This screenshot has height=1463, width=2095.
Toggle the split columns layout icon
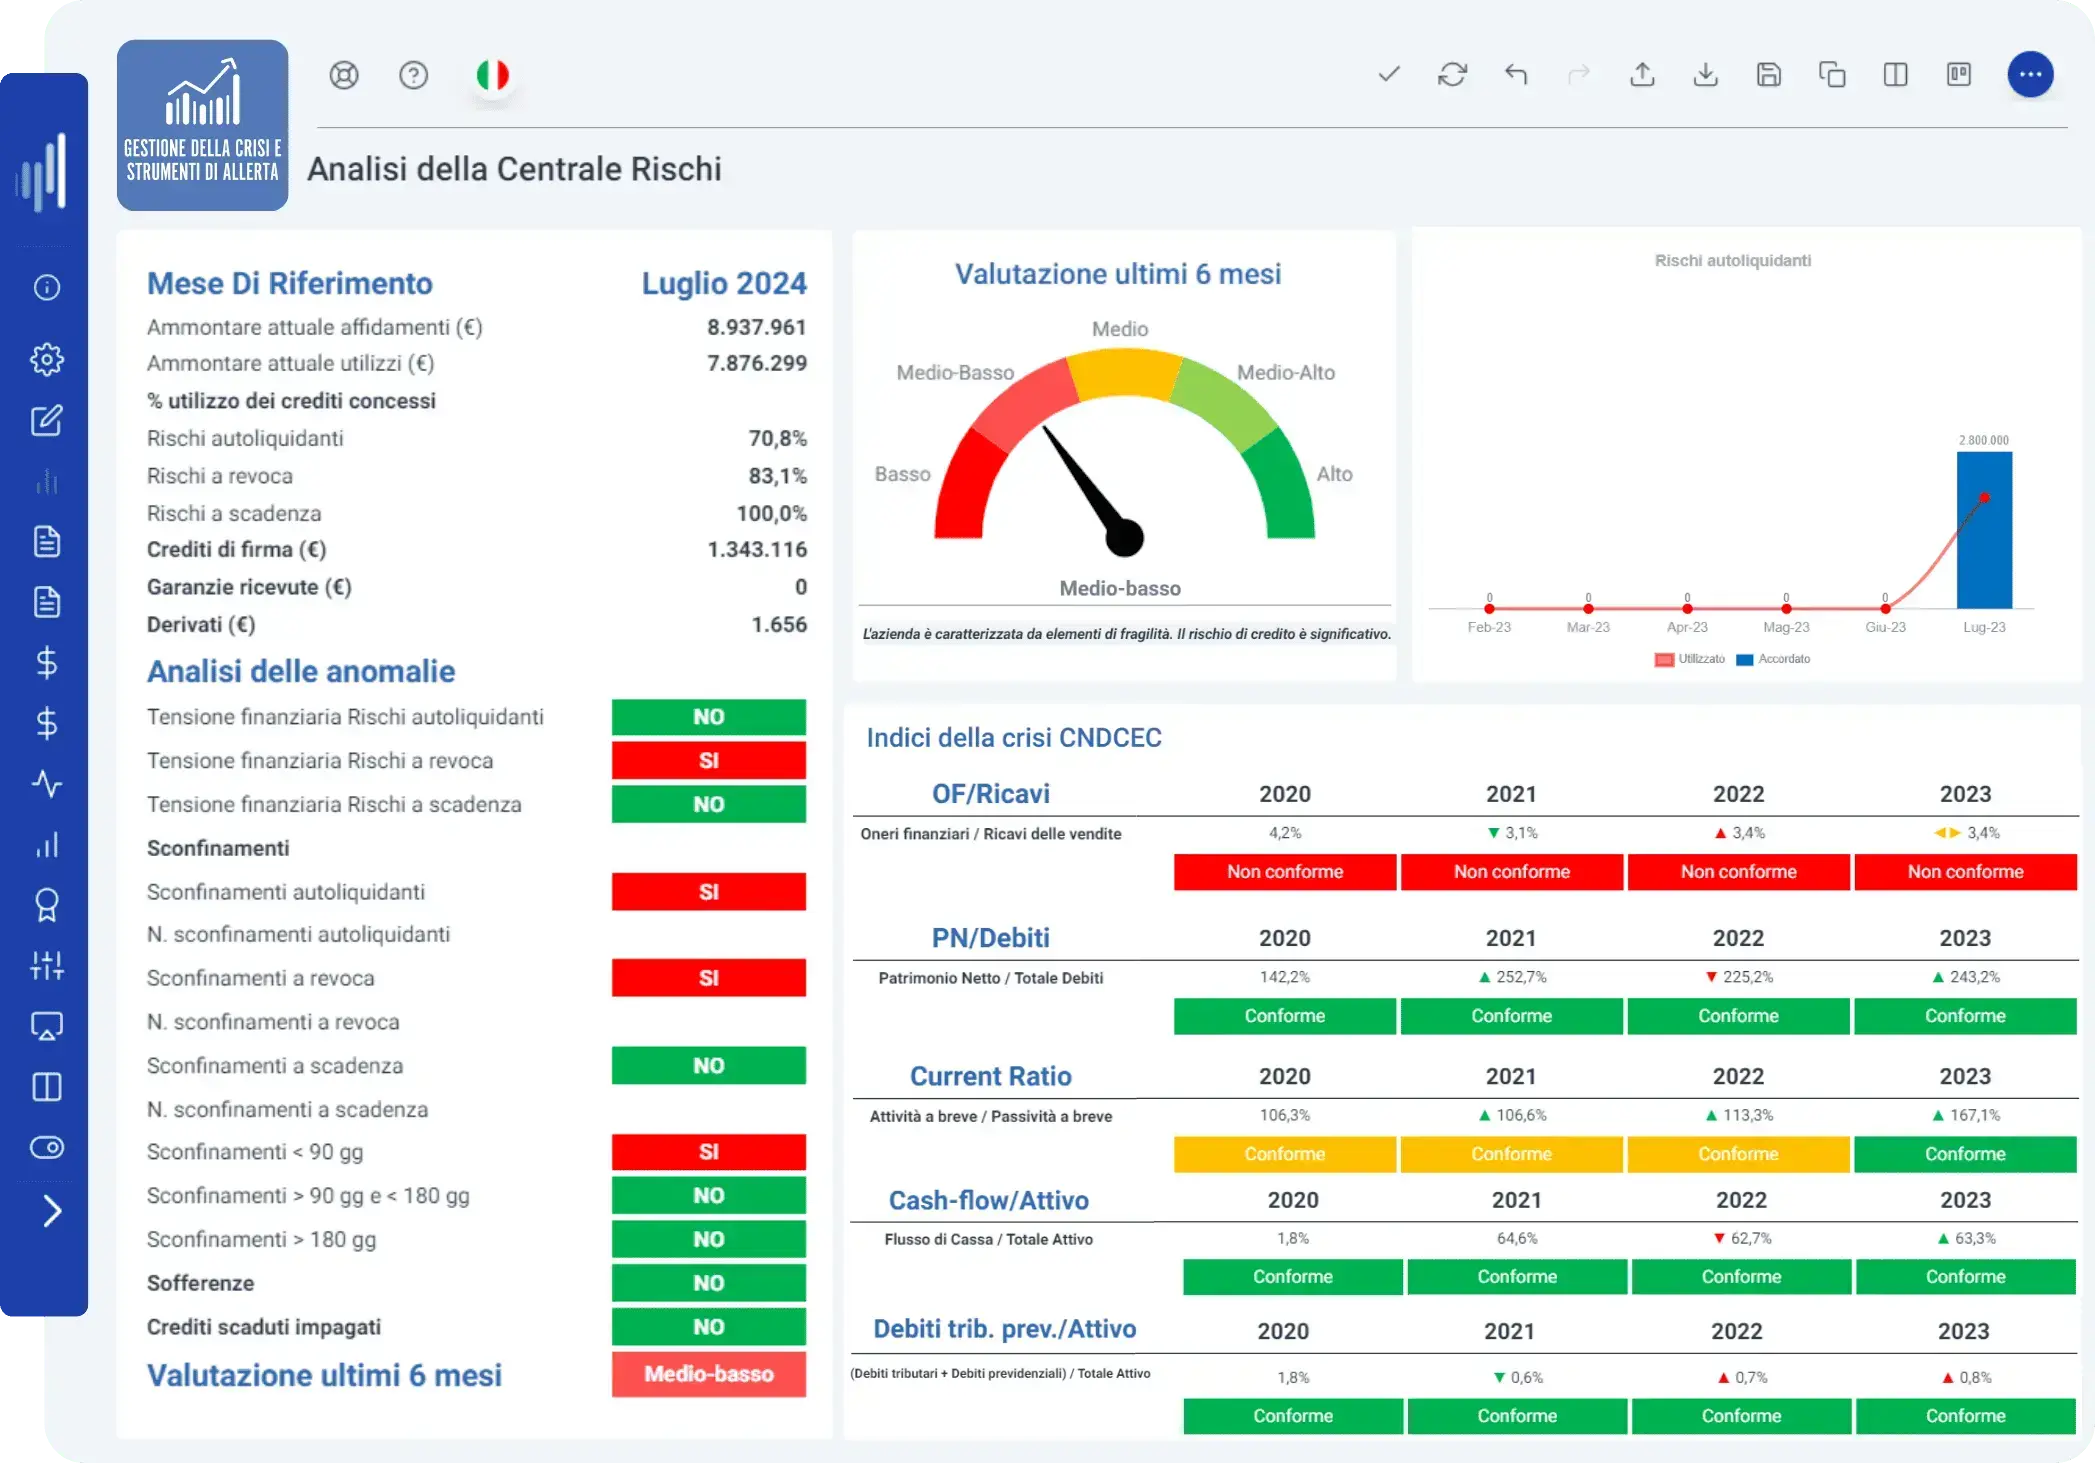point(1896,74)
